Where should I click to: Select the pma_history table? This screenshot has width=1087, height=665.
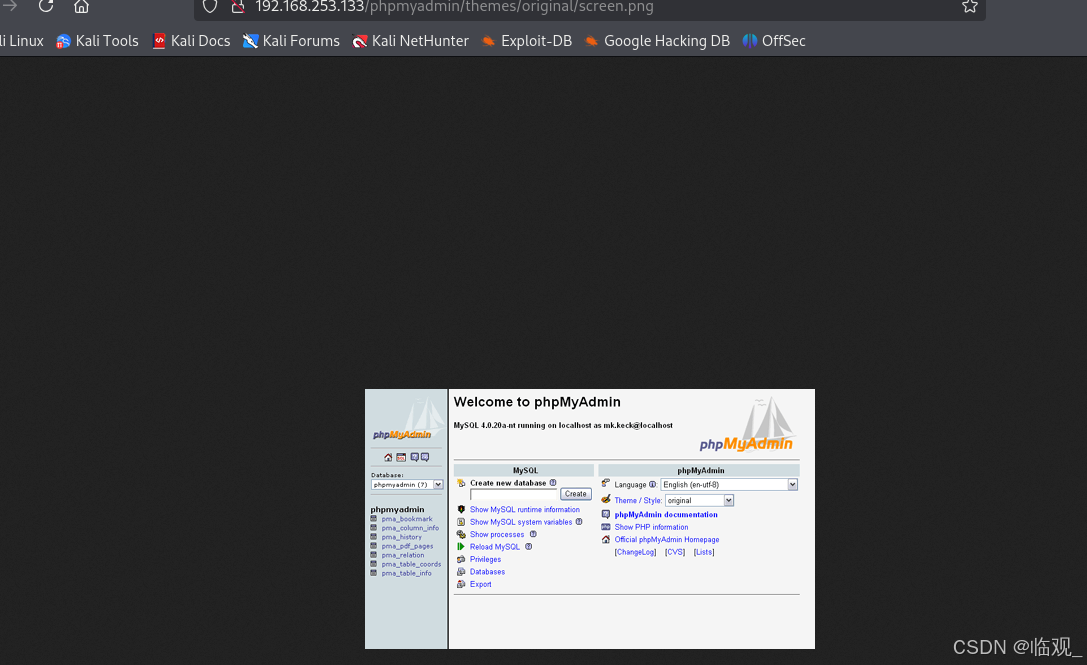[401, 537]
